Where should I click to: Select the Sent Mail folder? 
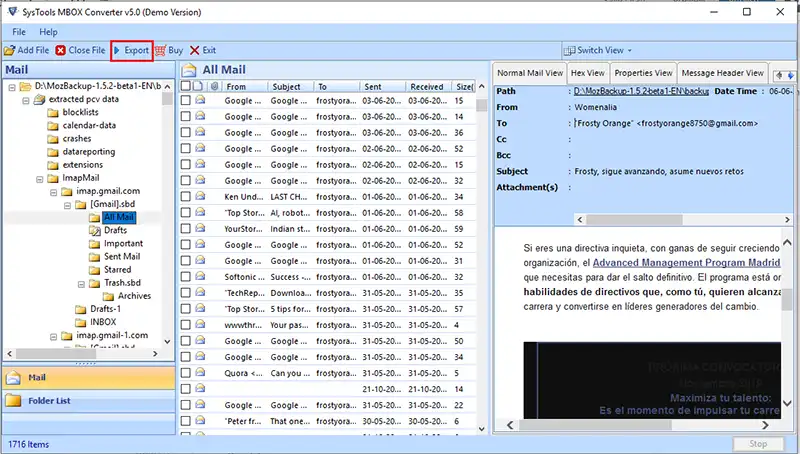[122, 257]
